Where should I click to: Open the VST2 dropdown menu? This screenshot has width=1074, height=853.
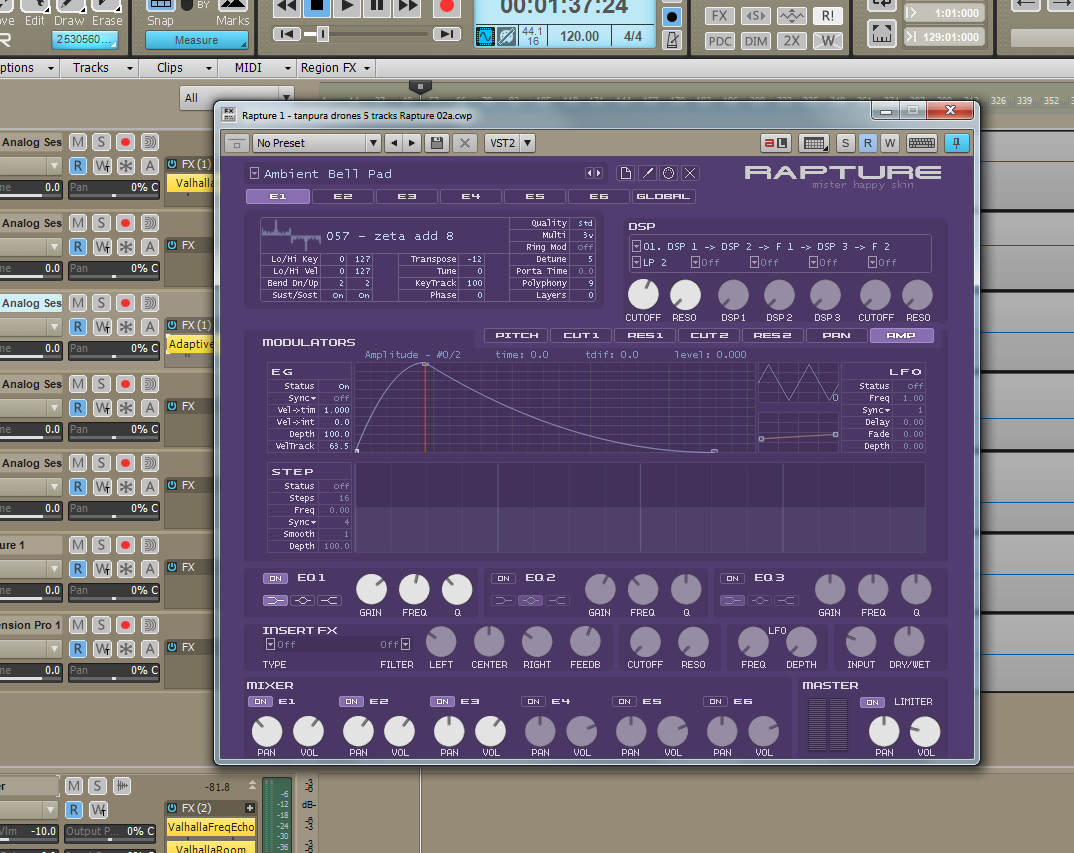pyautogui.click(x=510, y=143)
